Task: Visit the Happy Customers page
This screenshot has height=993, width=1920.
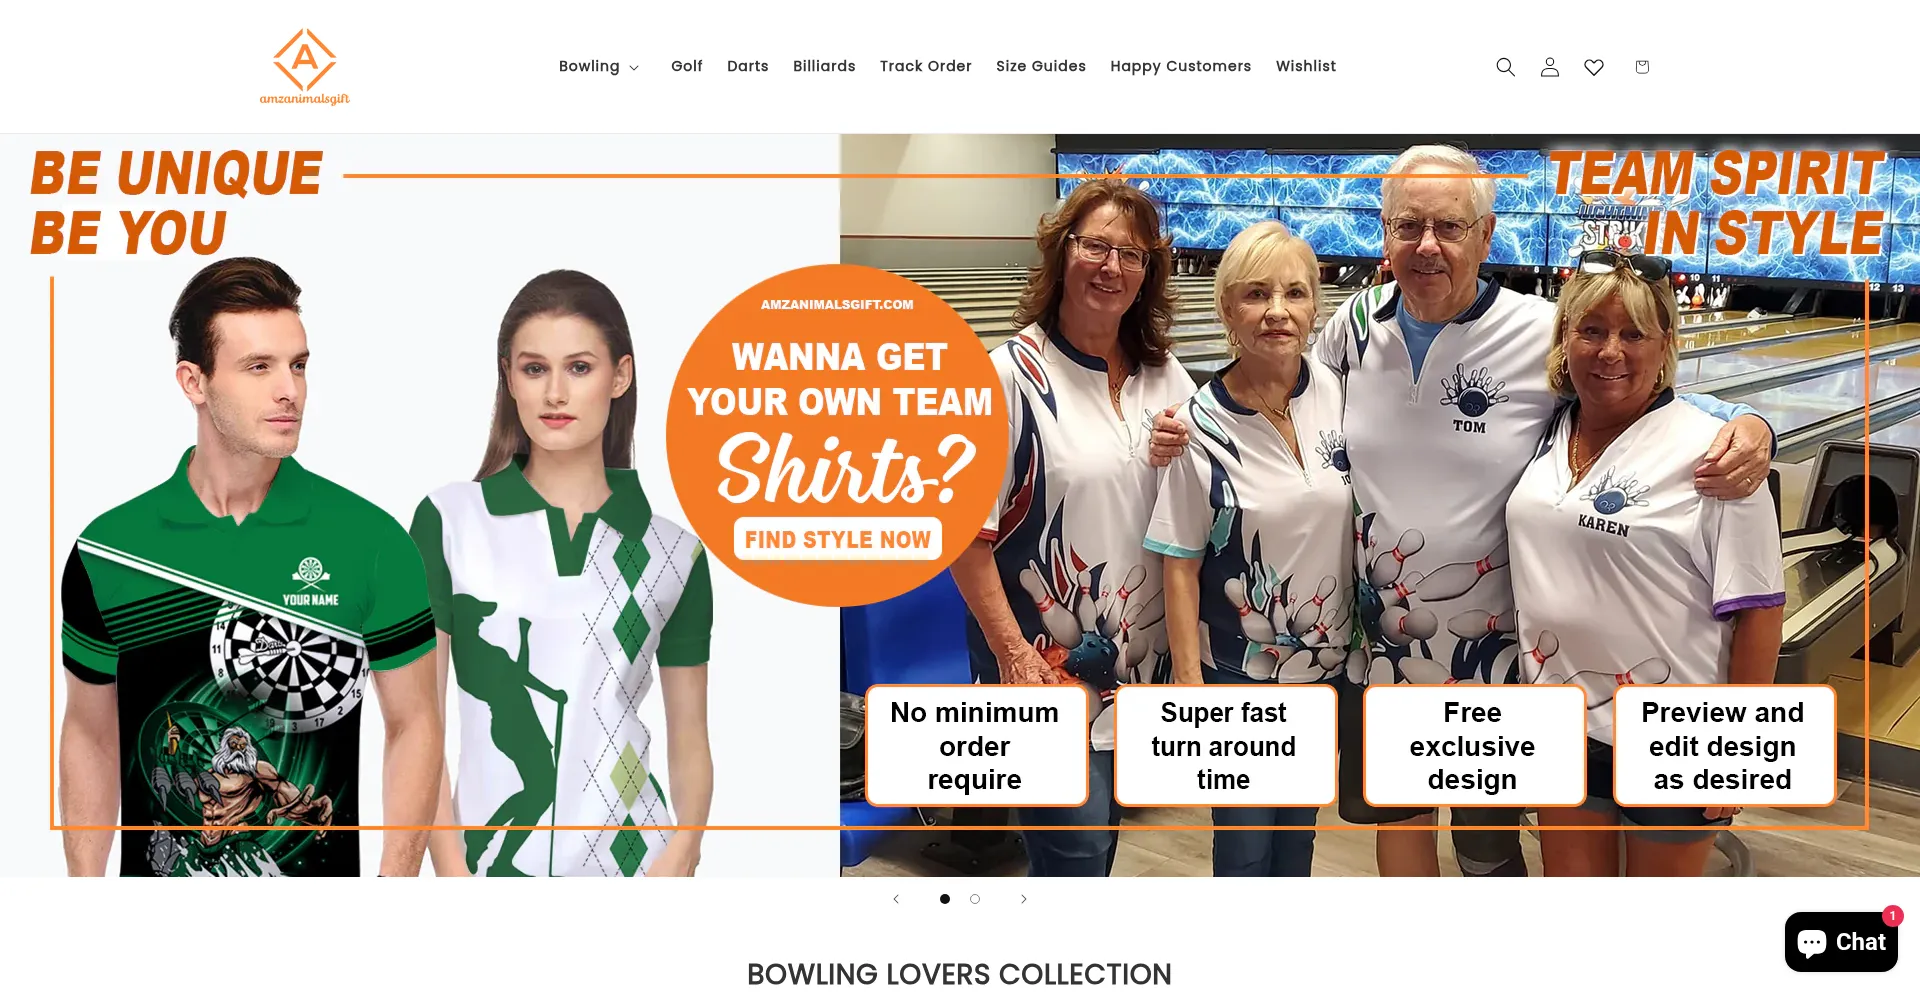Action: pyautogui.click(x=1181, y=66)
